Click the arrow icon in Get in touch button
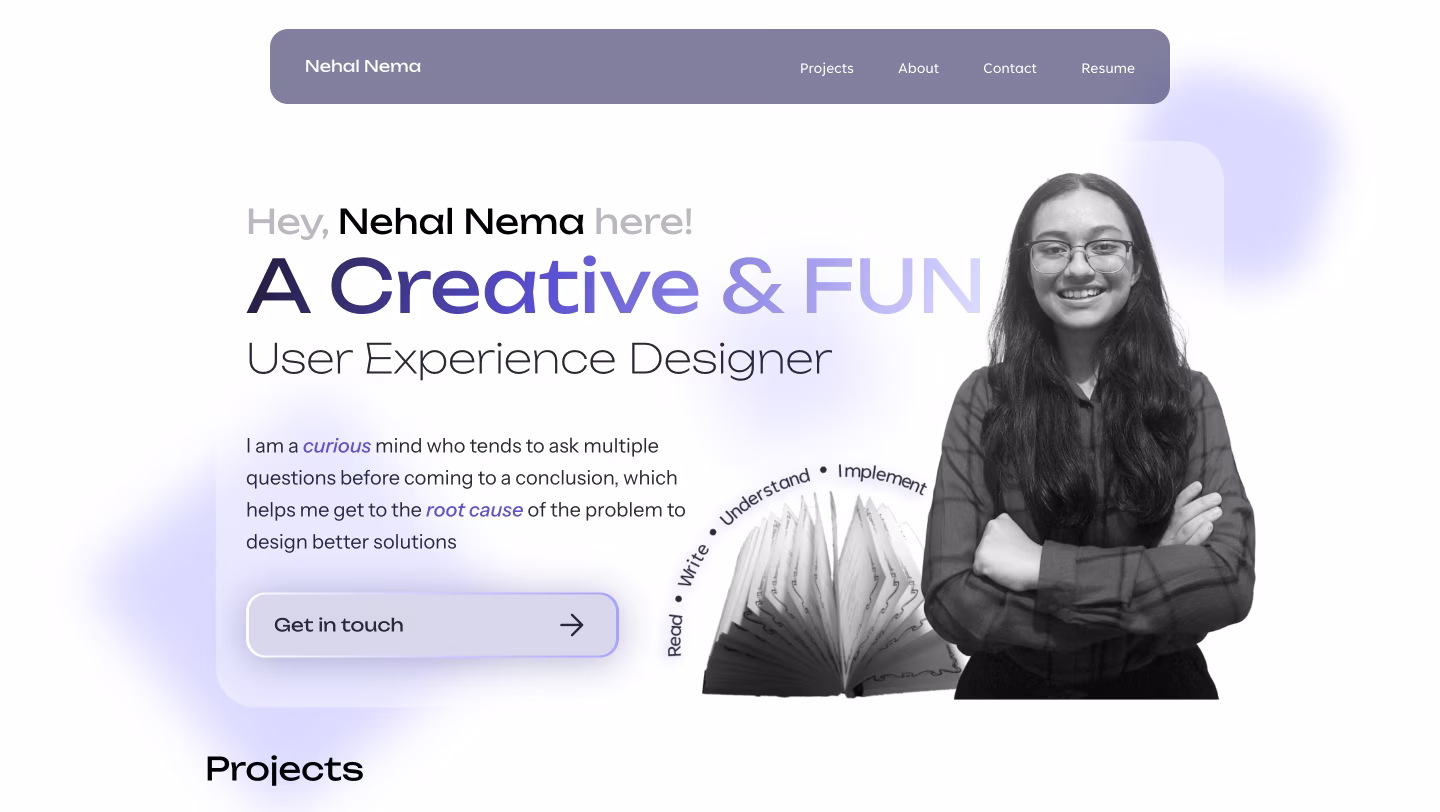Image resolution: width=1440 pixels, height=812 pixels. pyautogui.click(x=572, y=625)
